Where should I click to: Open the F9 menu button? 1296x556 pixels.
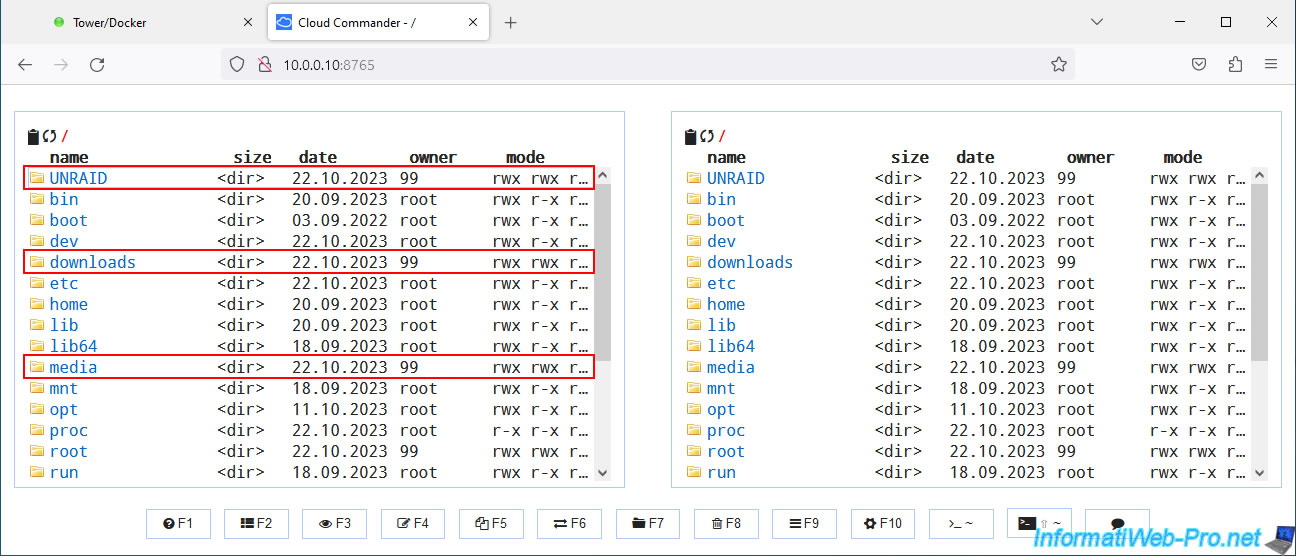[x=804, y=524]
